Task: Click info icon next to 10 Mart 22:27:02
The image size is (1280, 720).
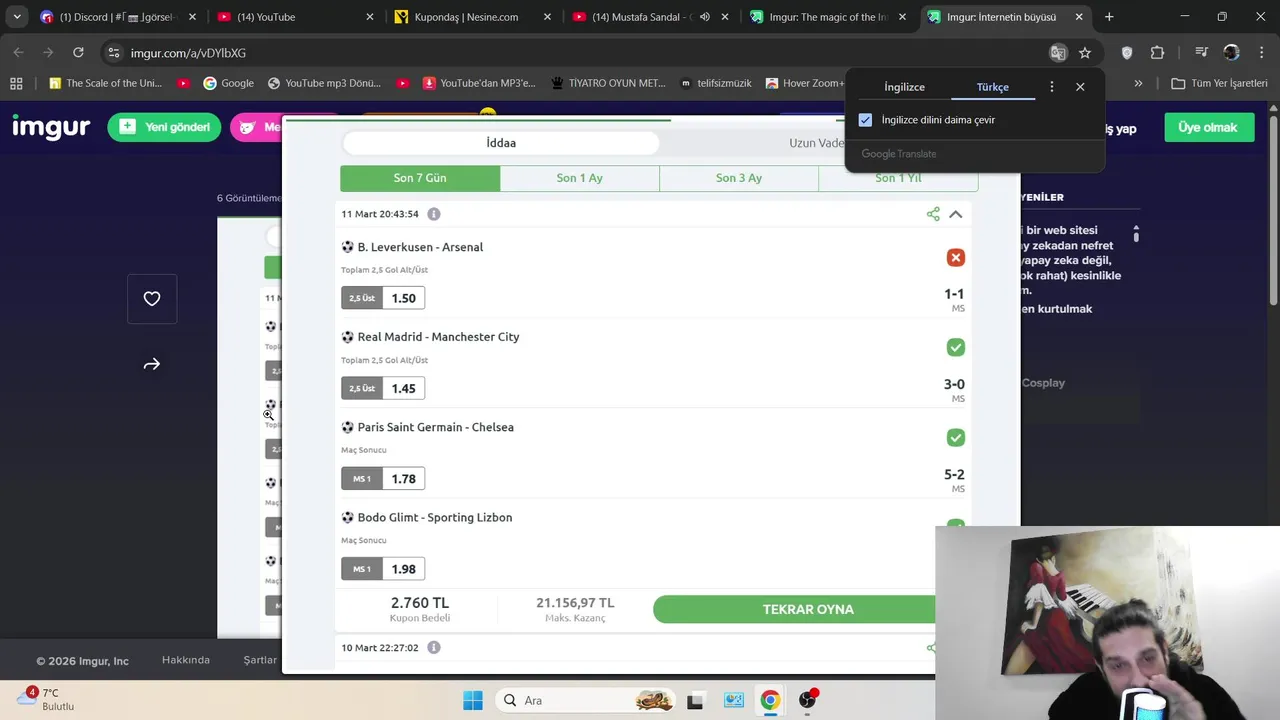Action: click(434, 648)
